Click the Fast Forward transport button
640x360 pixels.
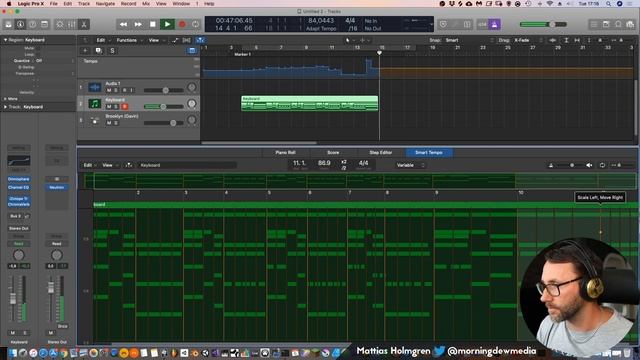click(138, 24)
